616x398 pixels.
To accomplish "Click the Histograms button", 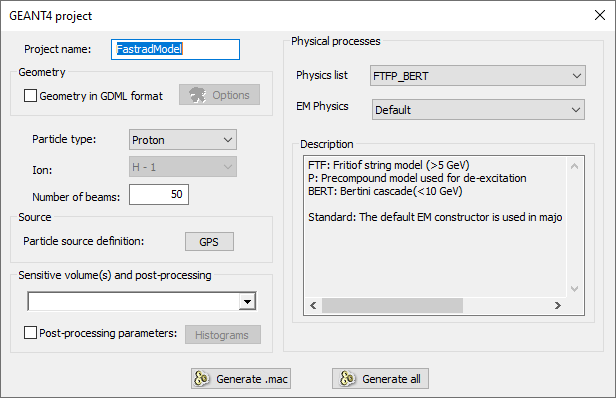I will click(x=223, y=334).
